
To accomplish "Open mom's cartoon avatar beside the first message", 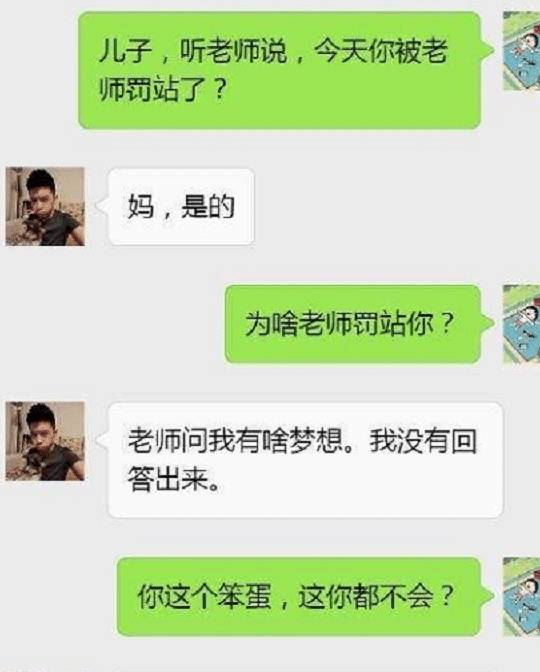I will [x=521, y=51].
